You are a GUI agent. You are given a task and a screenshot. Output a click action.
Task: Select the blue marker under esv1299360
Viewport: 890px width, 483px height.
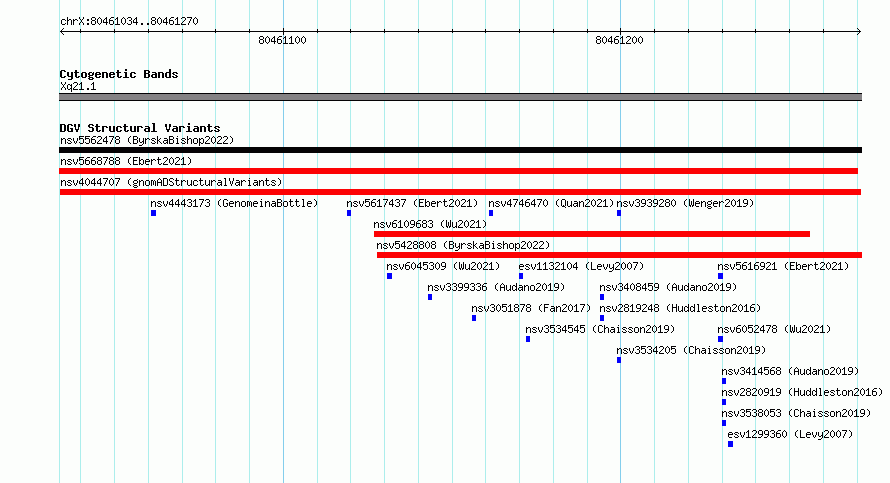pos(731,444)
